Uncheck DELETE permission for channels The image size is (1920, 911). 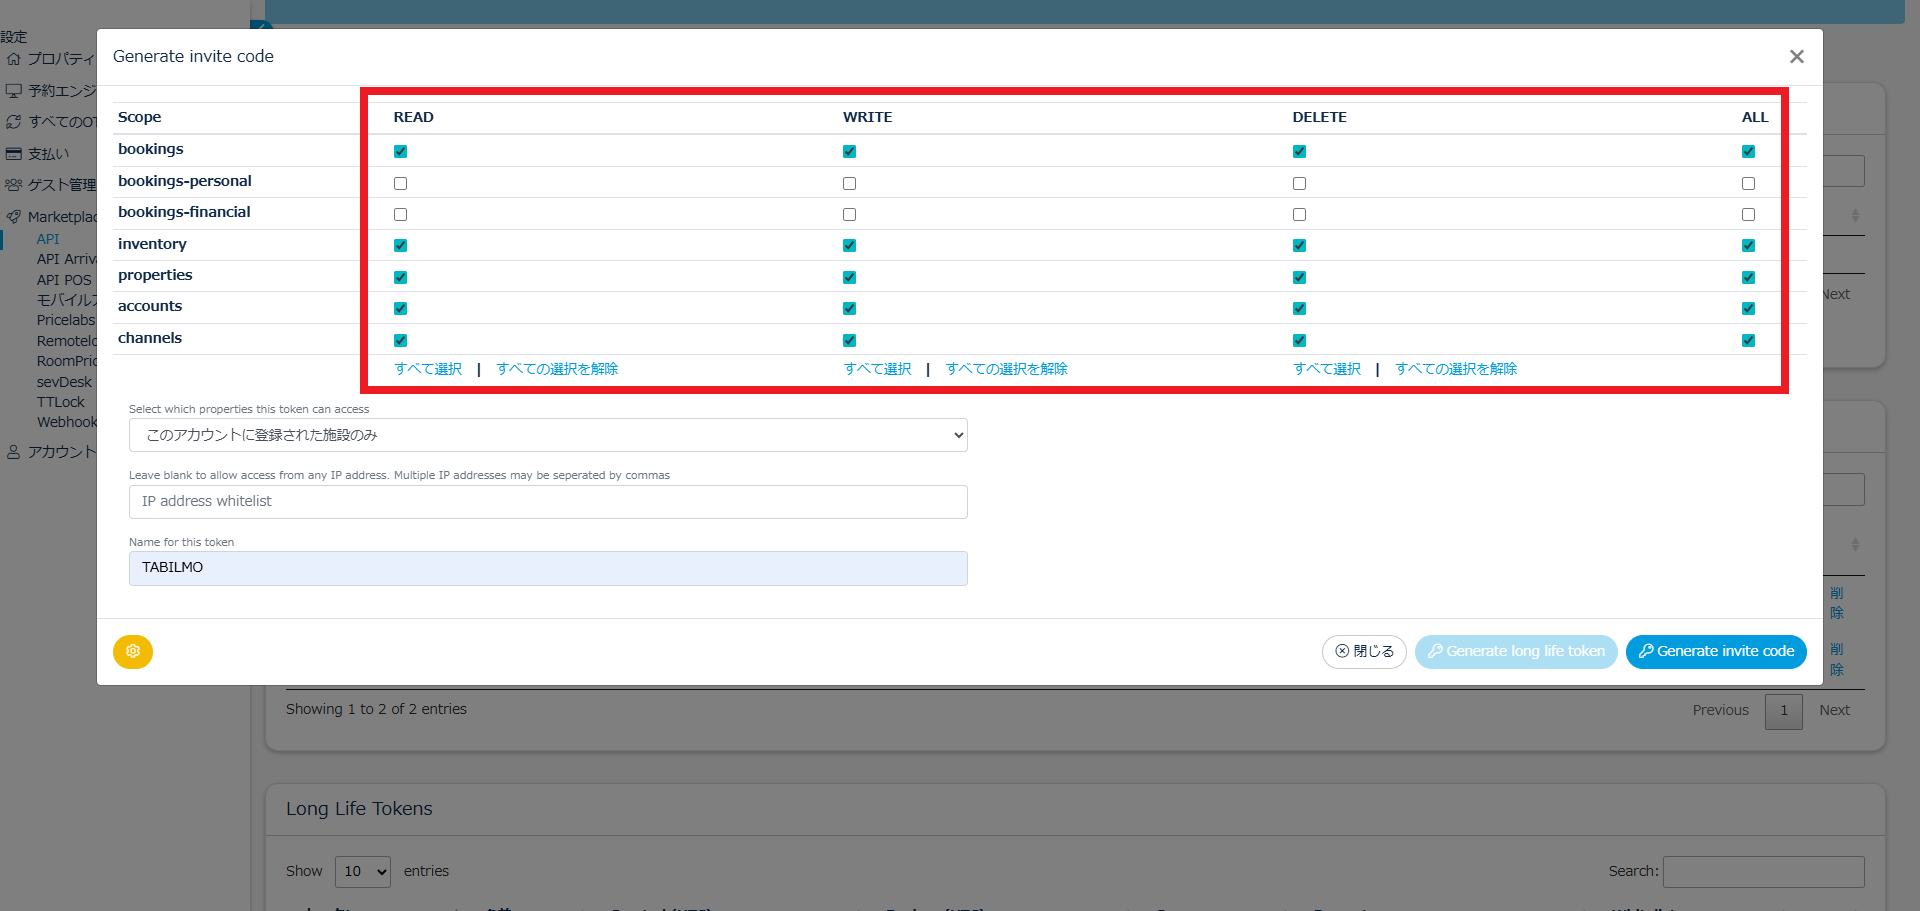[x=1299, y=341]
